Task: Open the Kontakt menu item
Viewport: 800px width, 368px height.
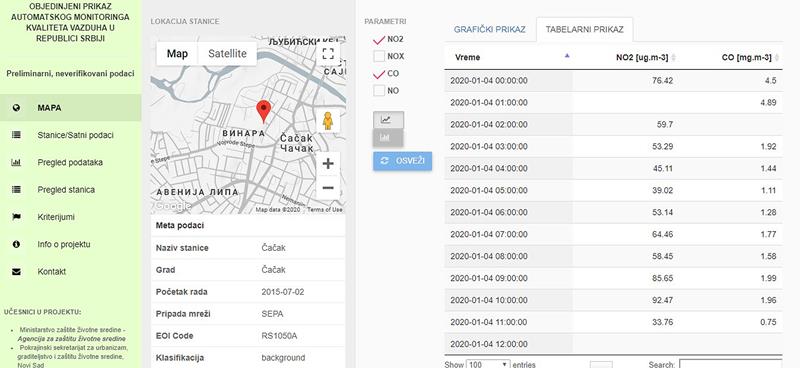Action: (x=70, y=272)
